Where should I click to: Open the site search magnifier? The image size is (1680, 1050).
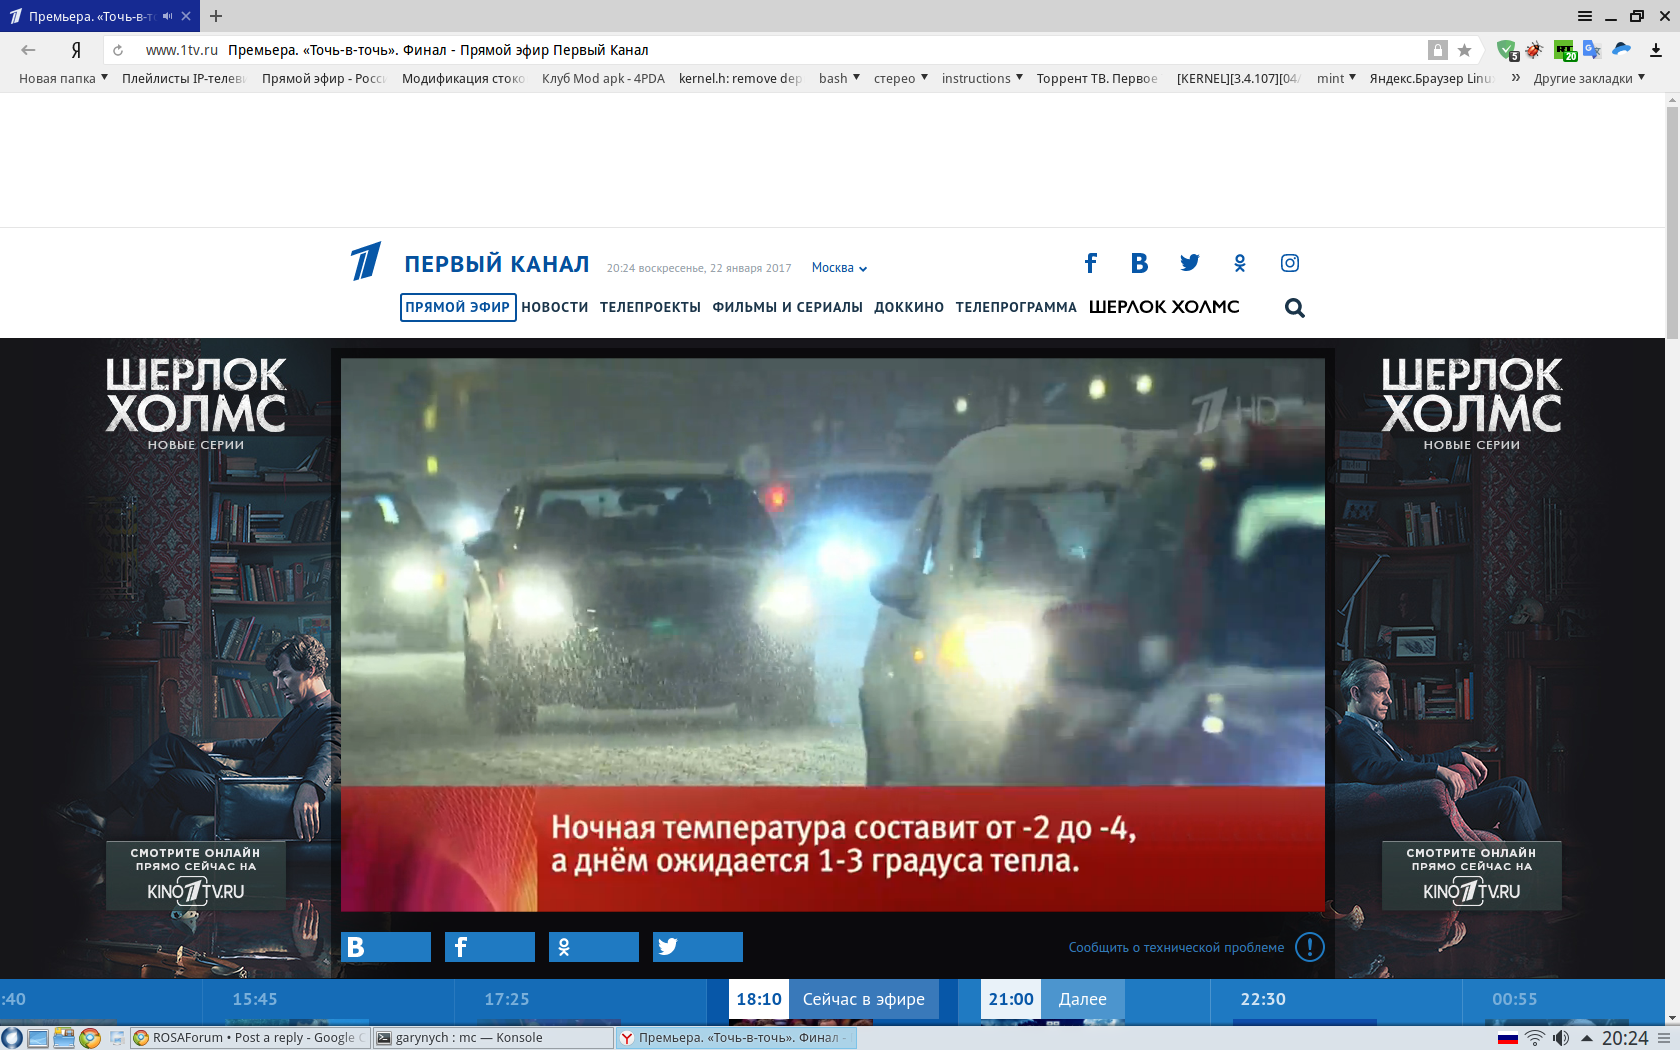tap(1295, 308)
